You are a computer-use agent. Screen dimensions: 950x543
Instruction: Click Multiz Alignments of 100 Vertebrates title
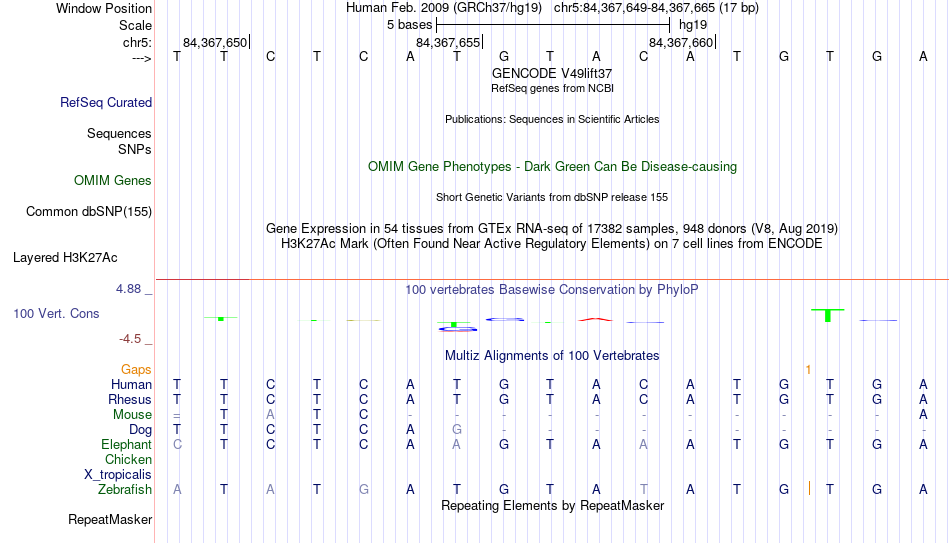(x=552, y=356)
